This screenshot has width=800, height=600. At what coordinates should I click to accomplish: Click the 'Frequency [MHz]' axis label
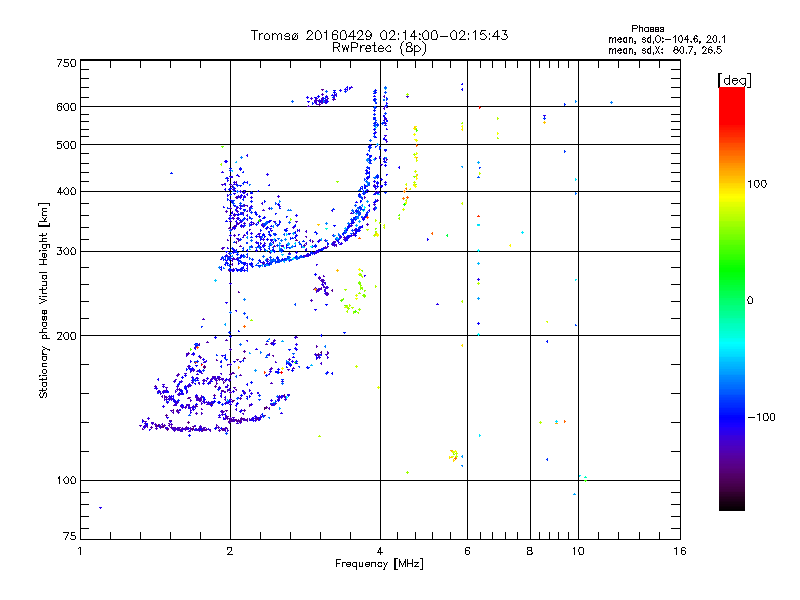(379, 564)
